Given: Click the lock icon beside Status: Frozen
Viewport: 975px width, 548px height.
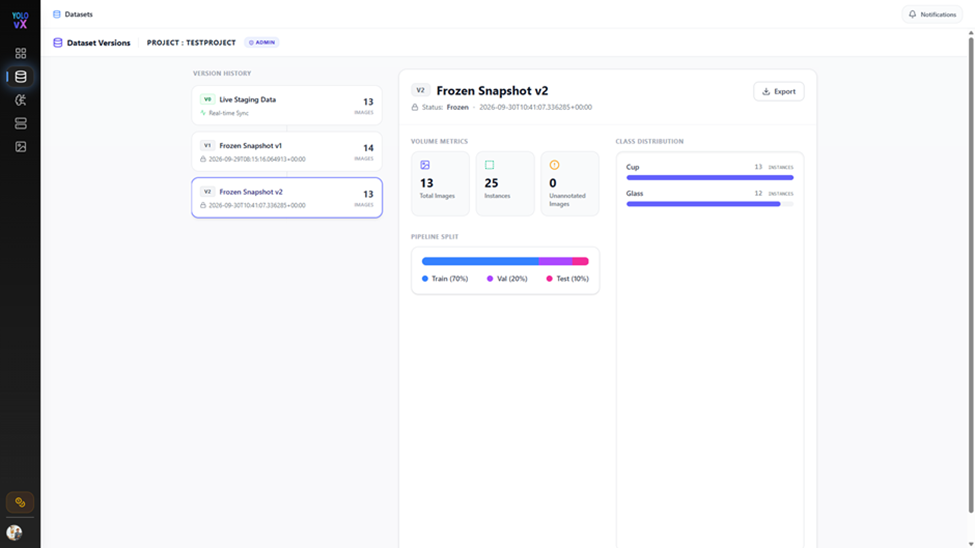Looking at the screenshot, I should [415, 107].
